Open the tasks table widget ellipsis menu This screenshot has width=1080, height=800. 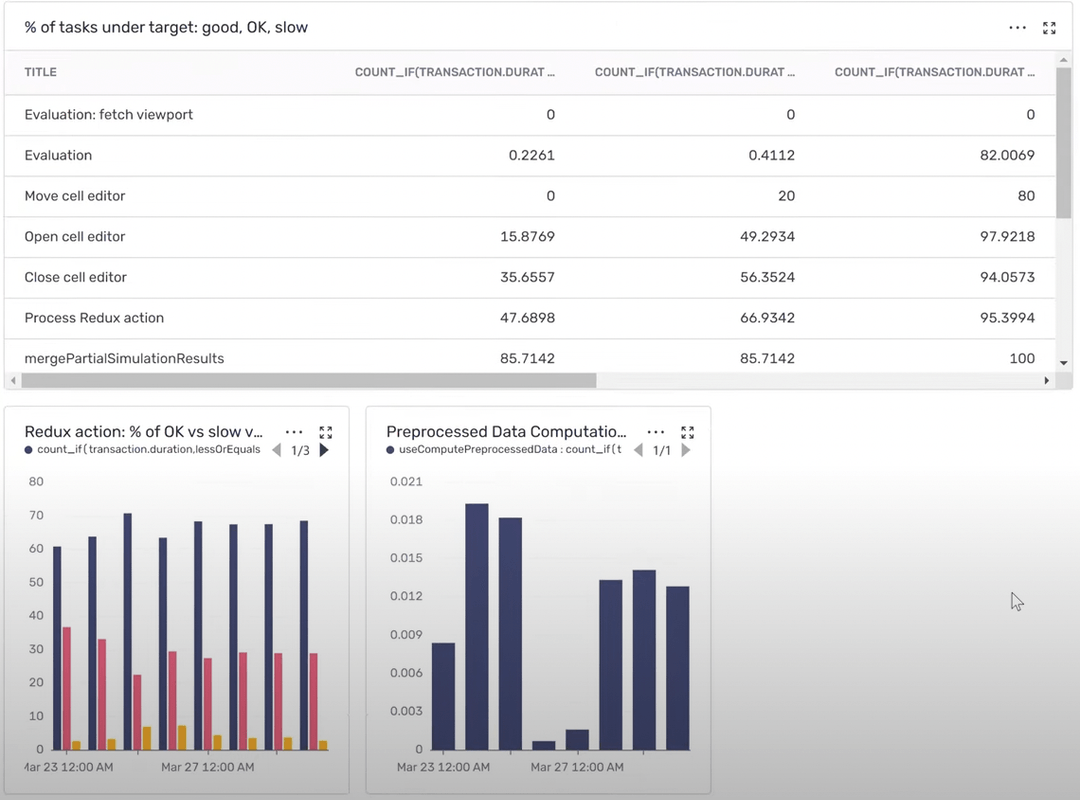(x=1017, y=28)
